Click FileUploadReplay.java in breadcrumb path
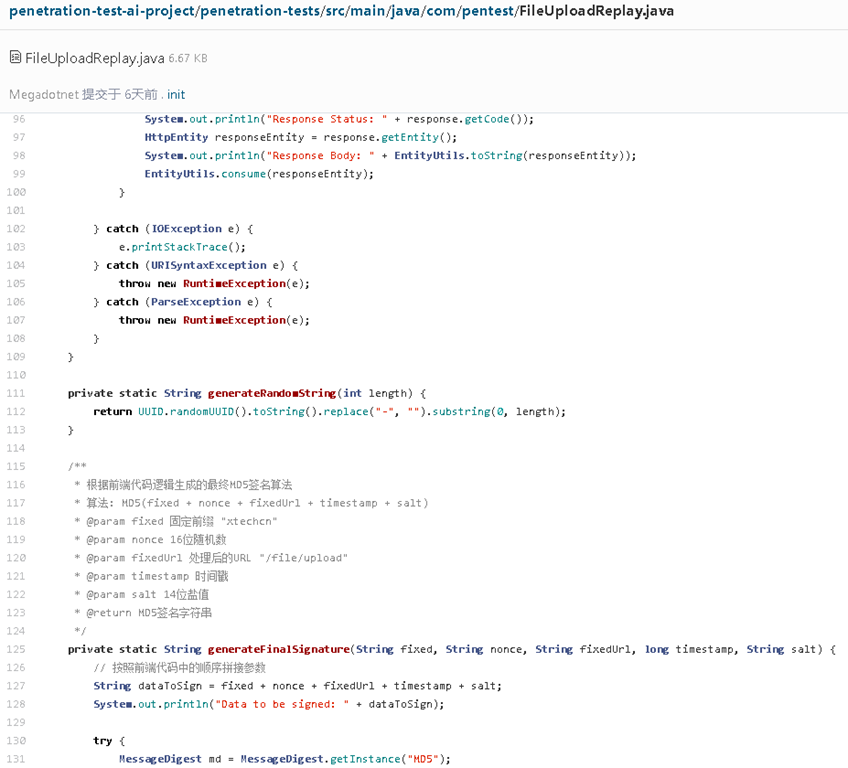This screenshot has height=768, width=848. (x=597, y=11)
